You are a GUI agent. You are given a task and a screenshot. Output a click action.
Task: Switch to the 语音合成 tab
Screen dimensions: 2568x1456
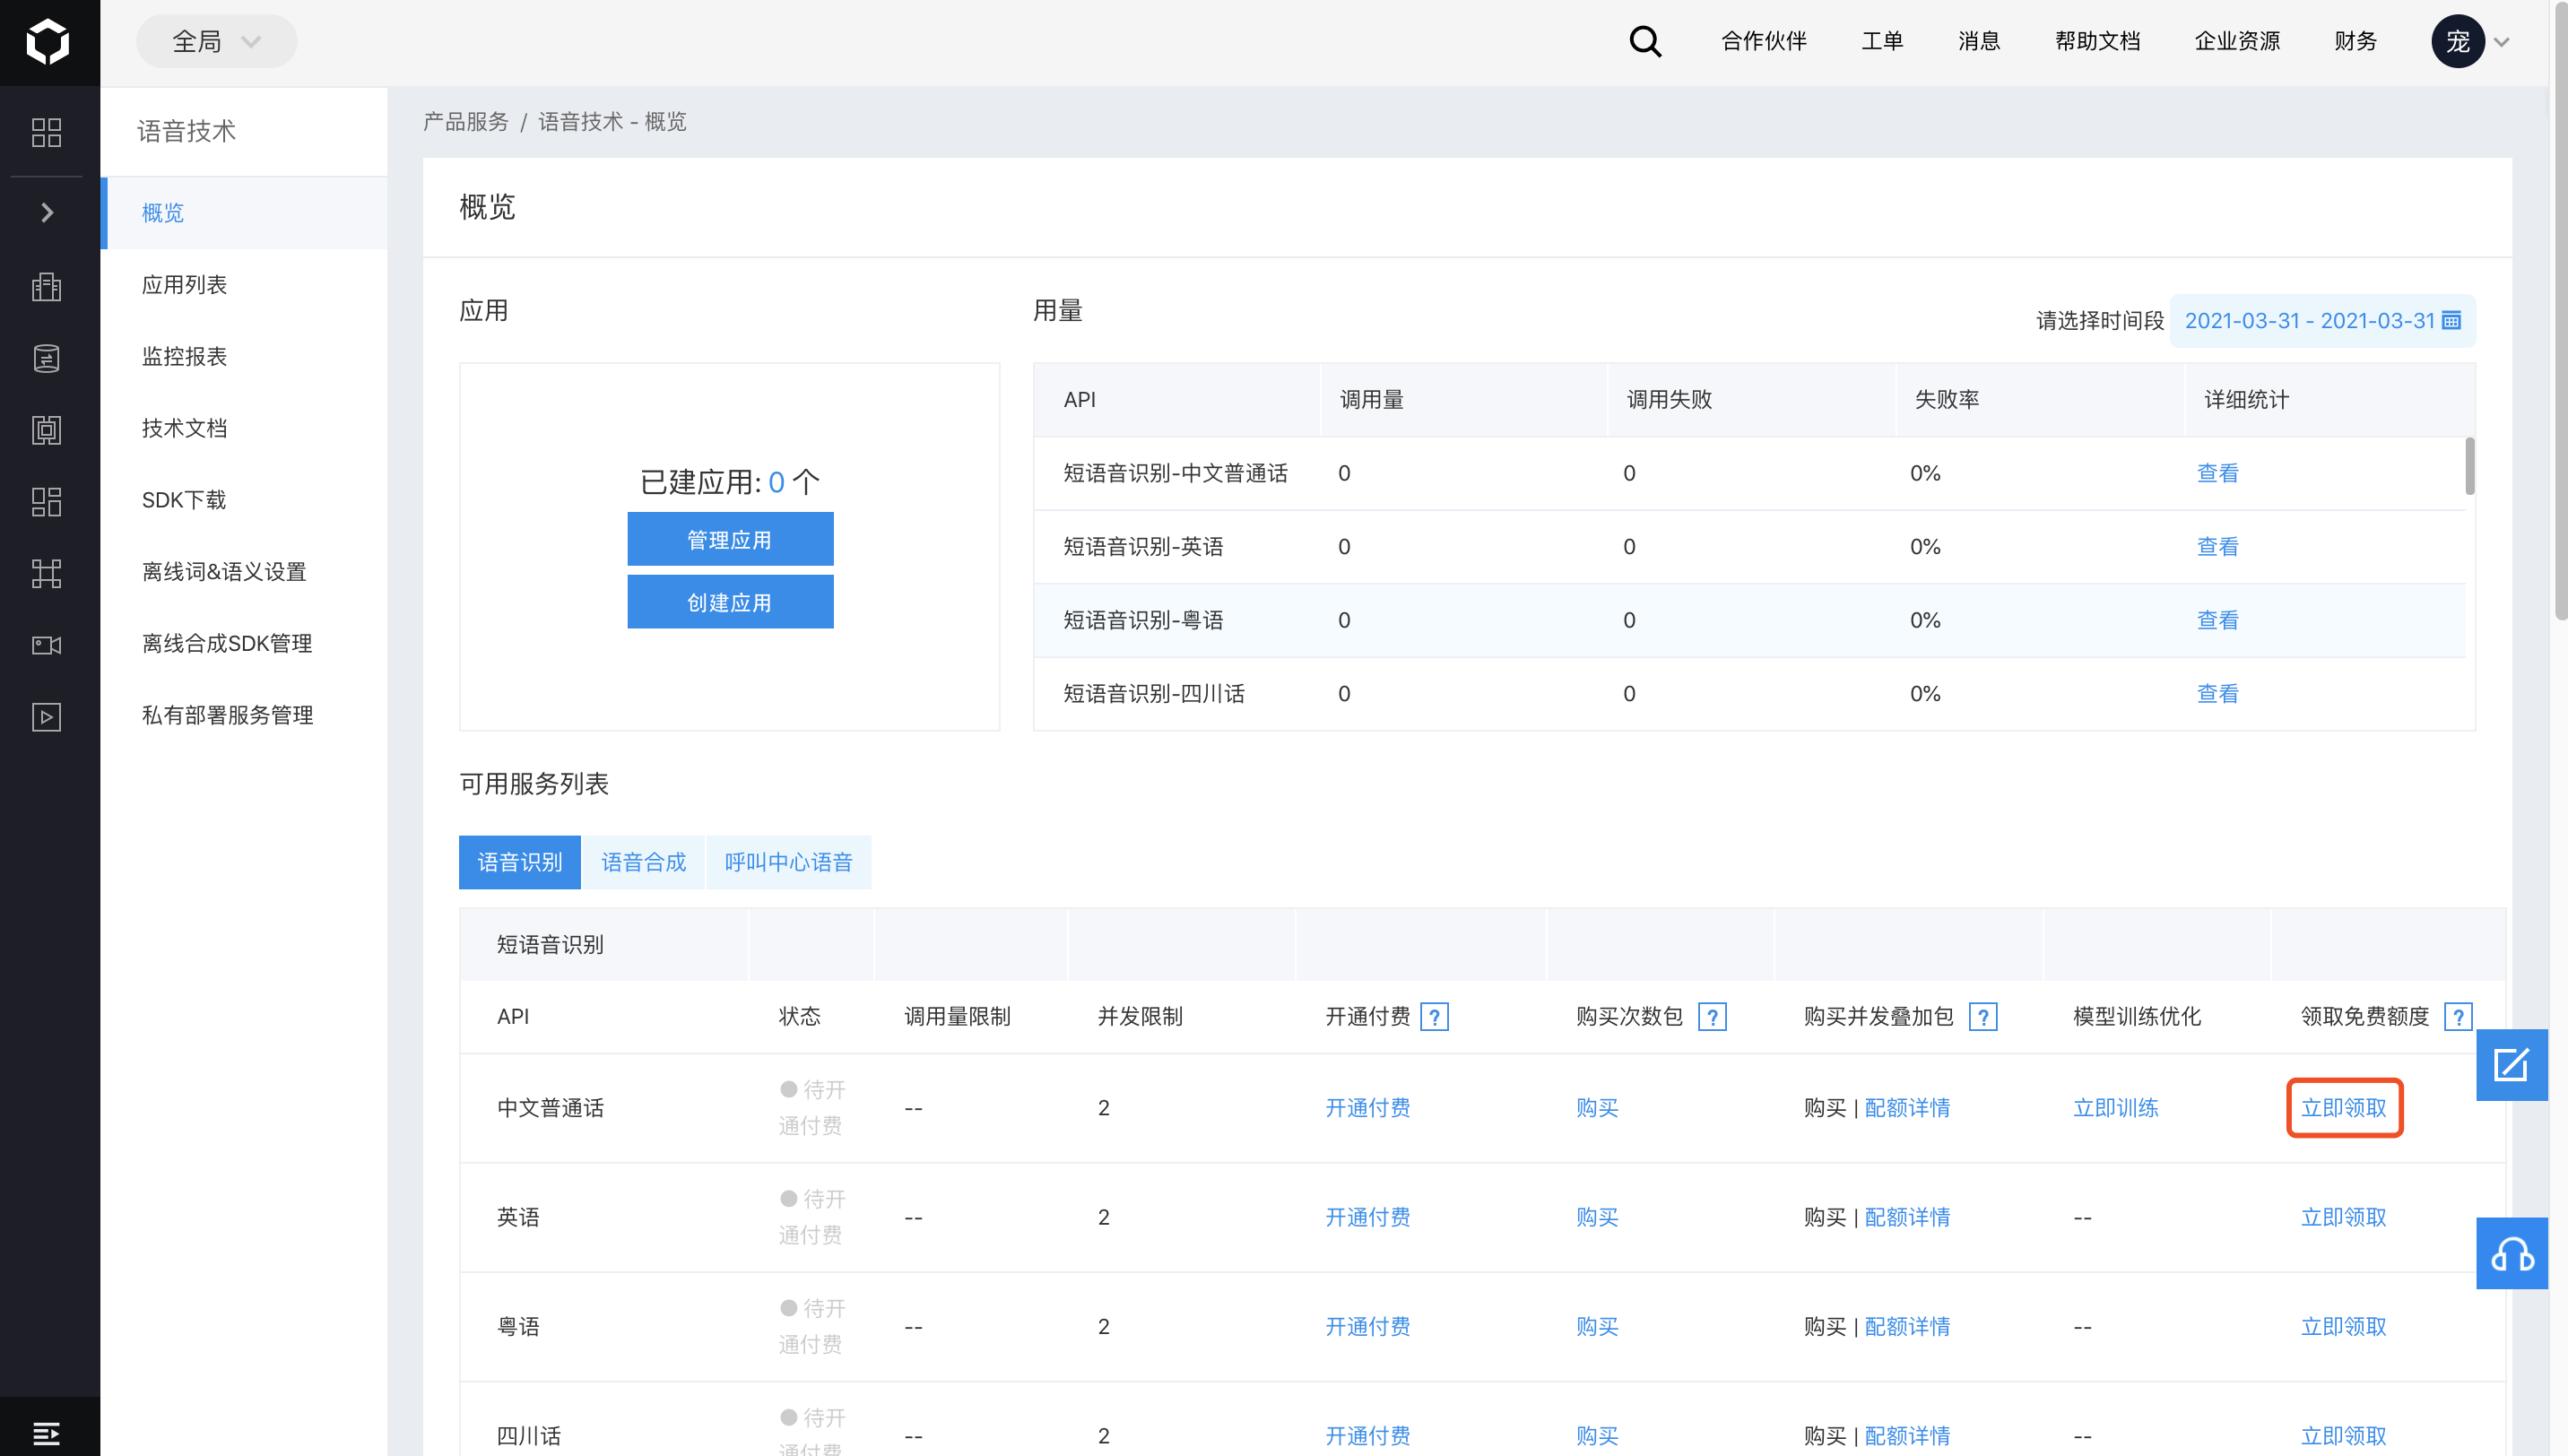tap(643, 862)
